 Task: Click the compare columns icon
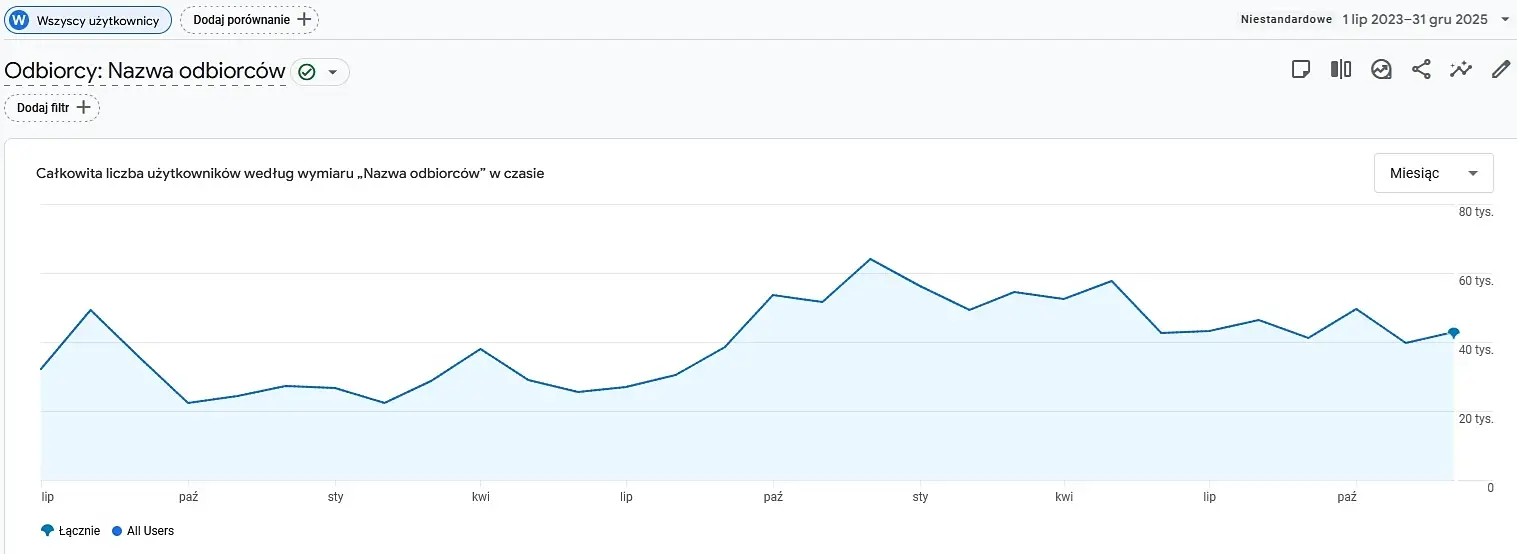[1341, 69]
